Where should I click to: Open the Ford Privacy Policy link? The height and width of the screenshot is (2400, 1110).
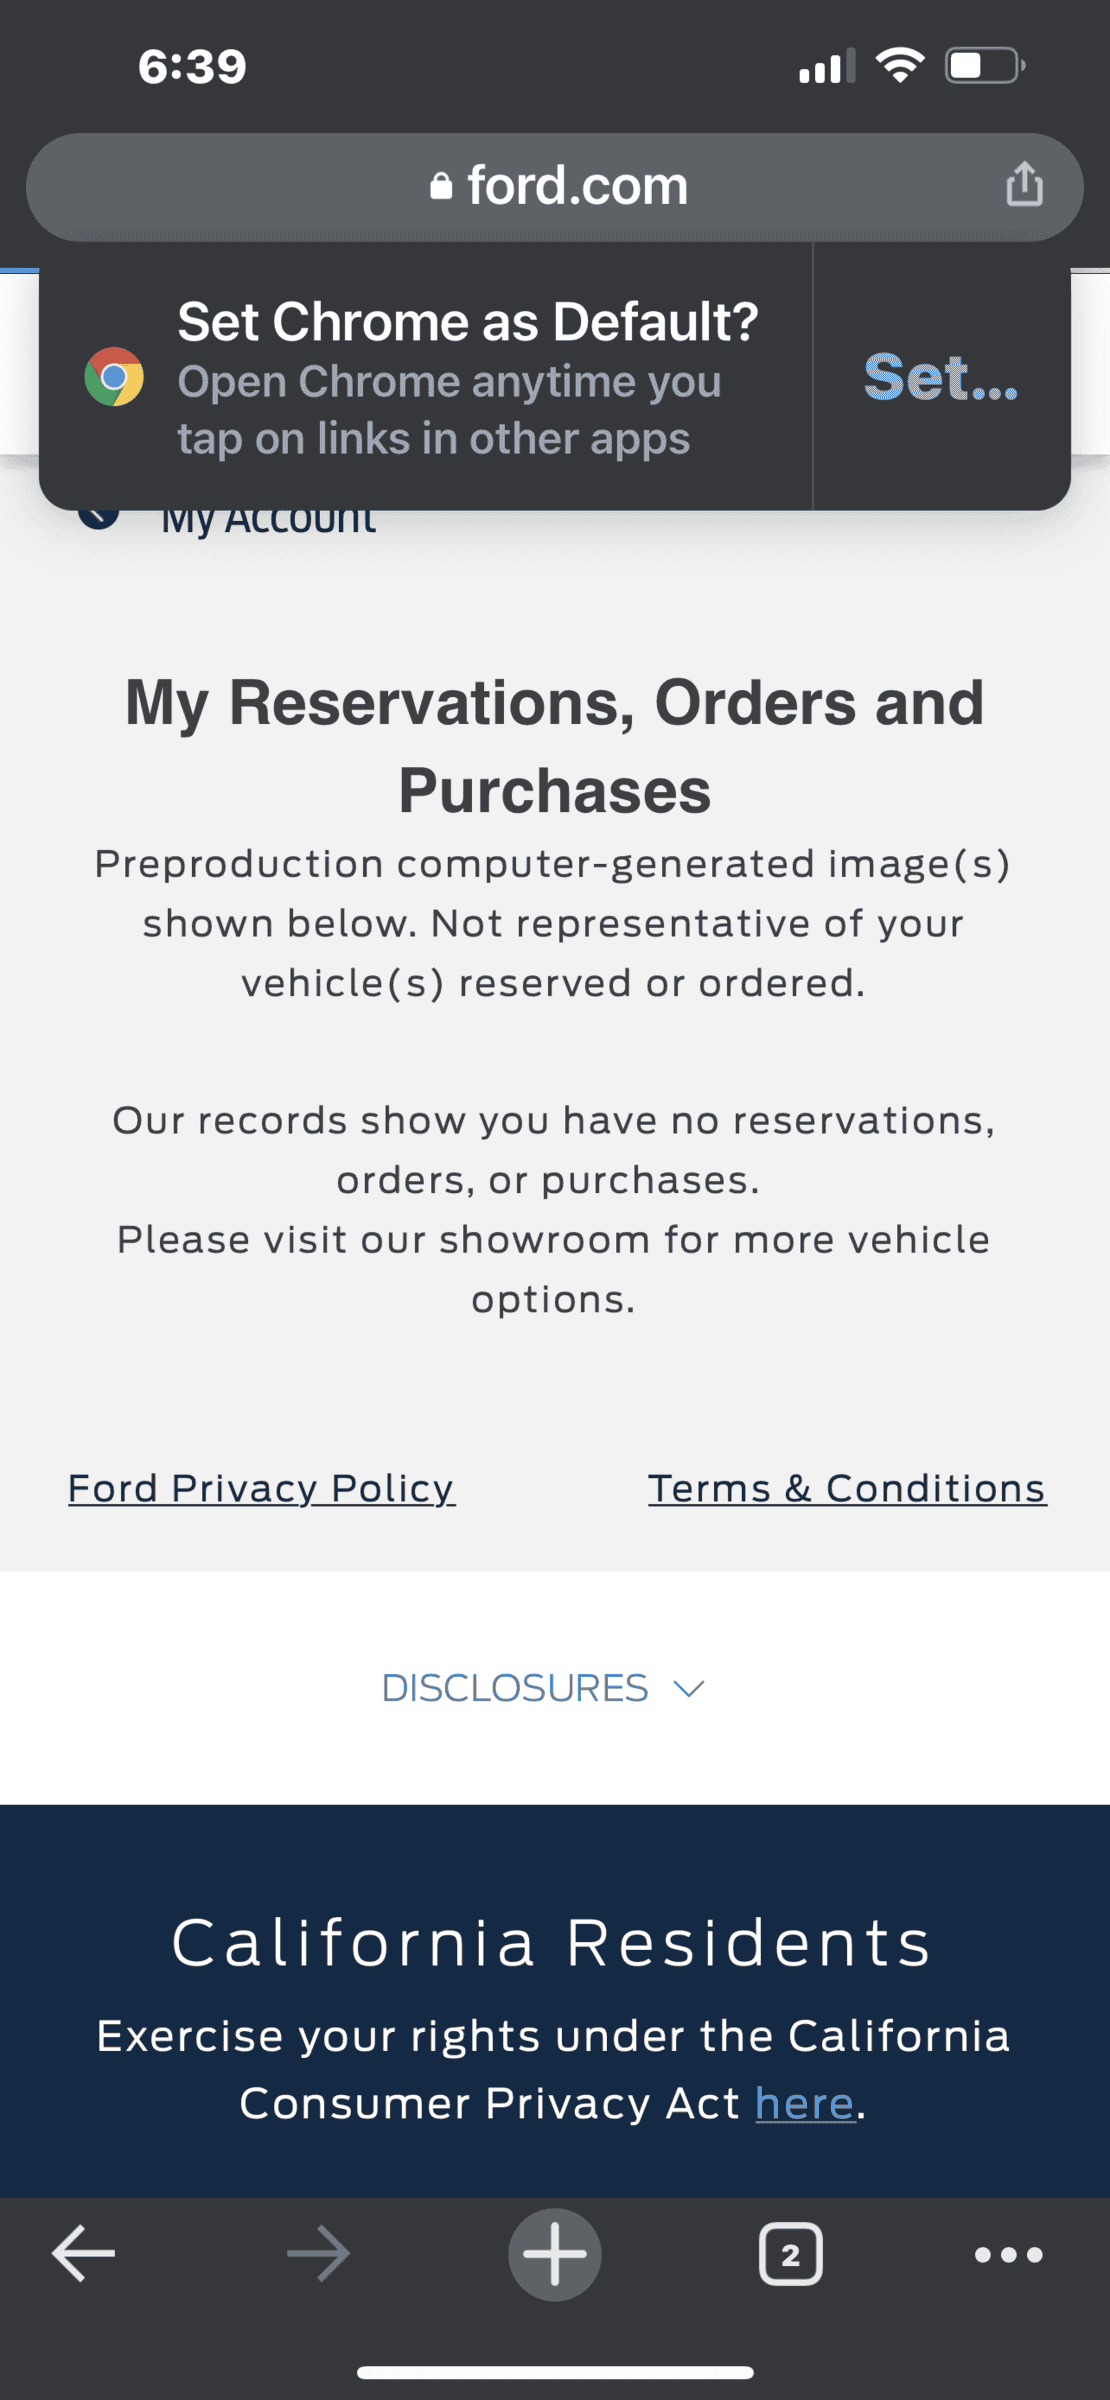click(x=261, y=1488)
